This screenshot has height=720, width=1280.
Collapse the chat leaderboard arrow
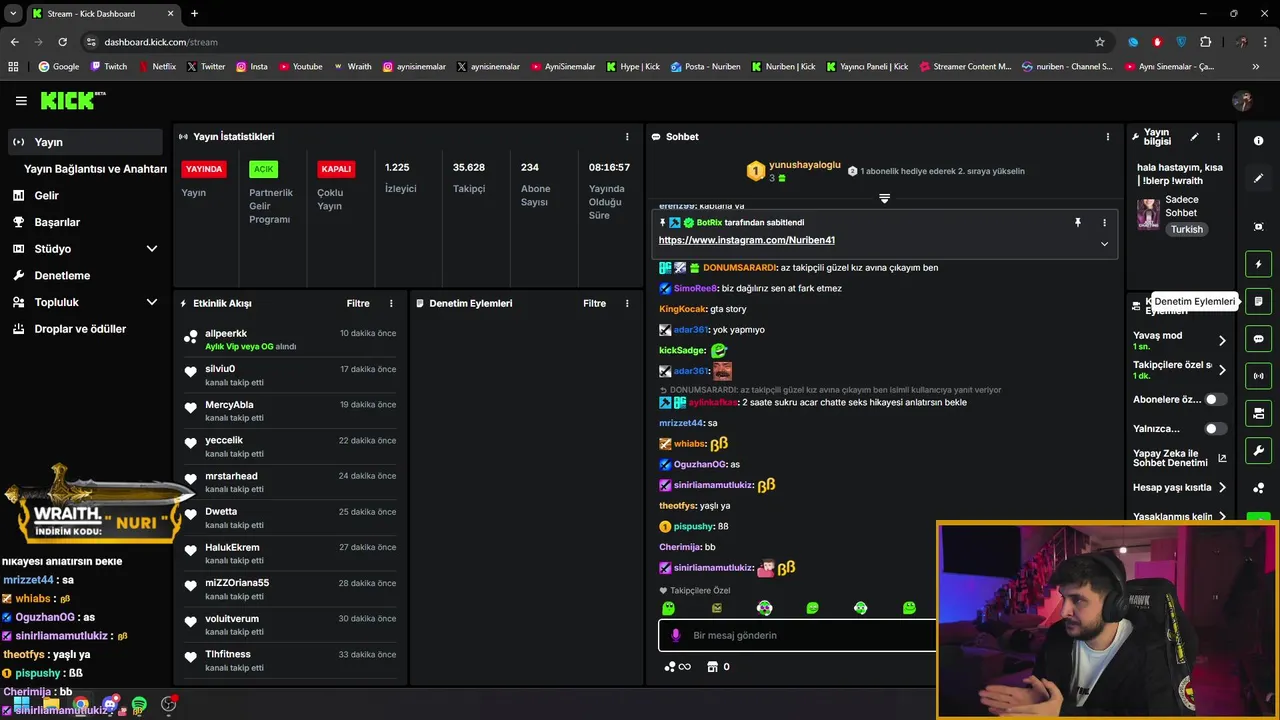[884, 198]
